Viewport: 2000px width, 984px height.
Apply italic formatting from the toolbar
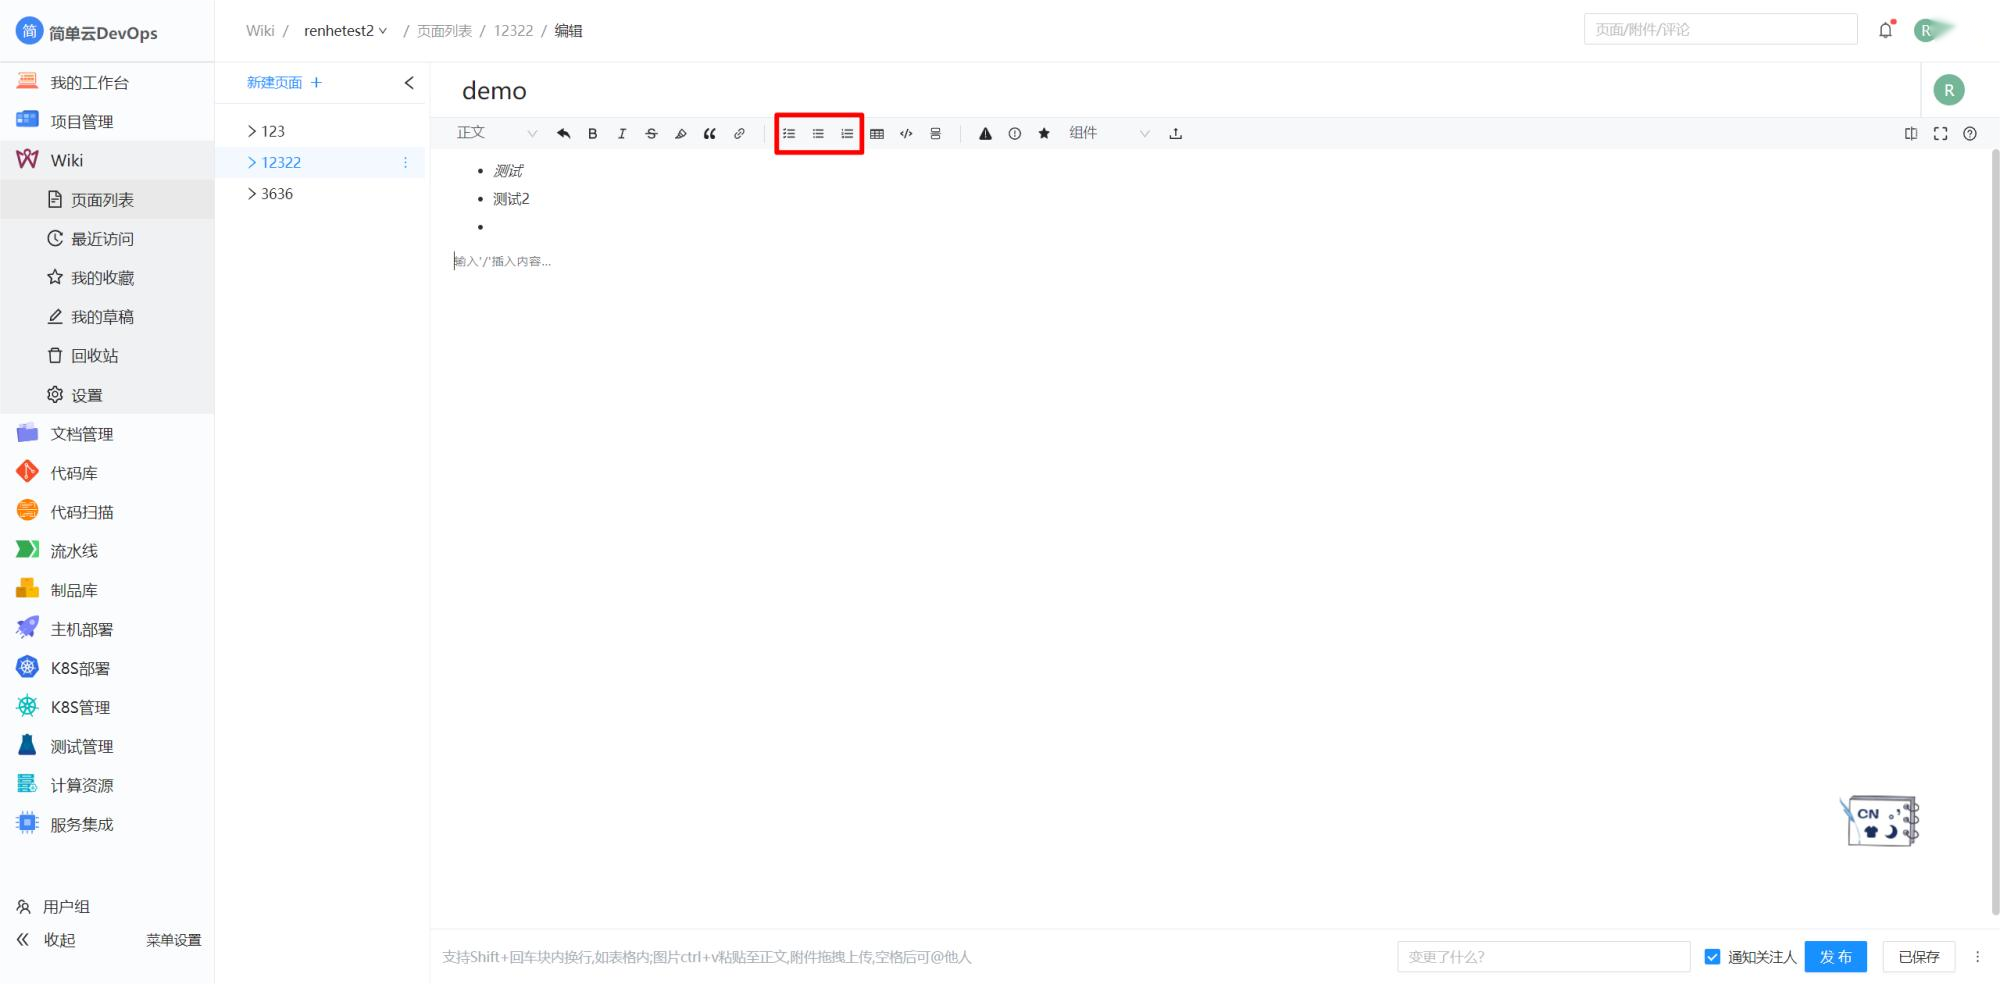point(622,134)
